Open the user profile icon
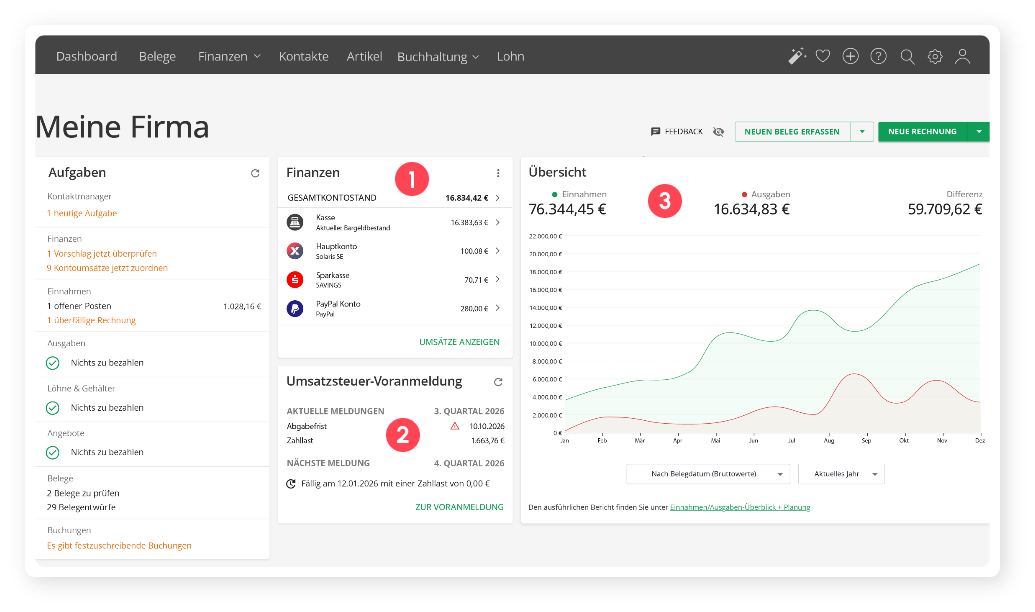The height and width of the screenshot is (612, 1035). [x=963, y=57]
